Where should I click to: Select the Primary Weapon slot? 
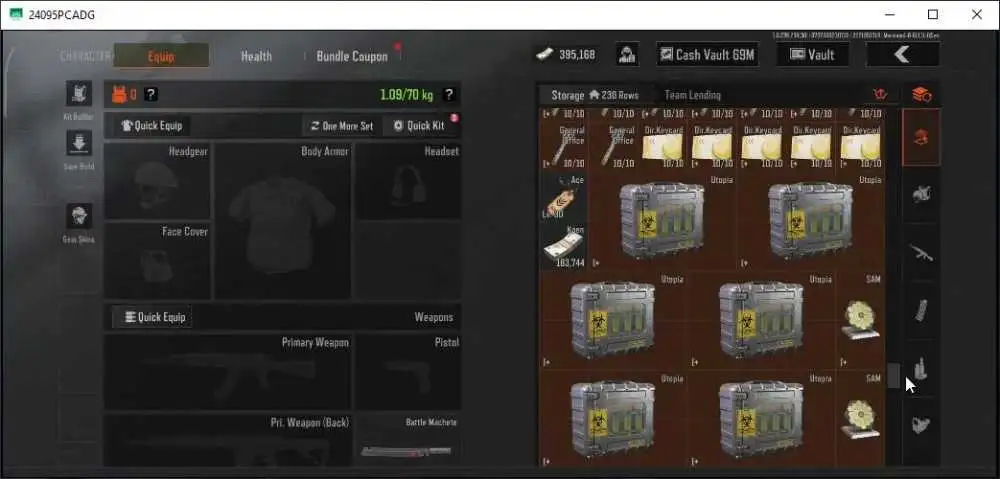pyautogui.click(x=227, y=371)
